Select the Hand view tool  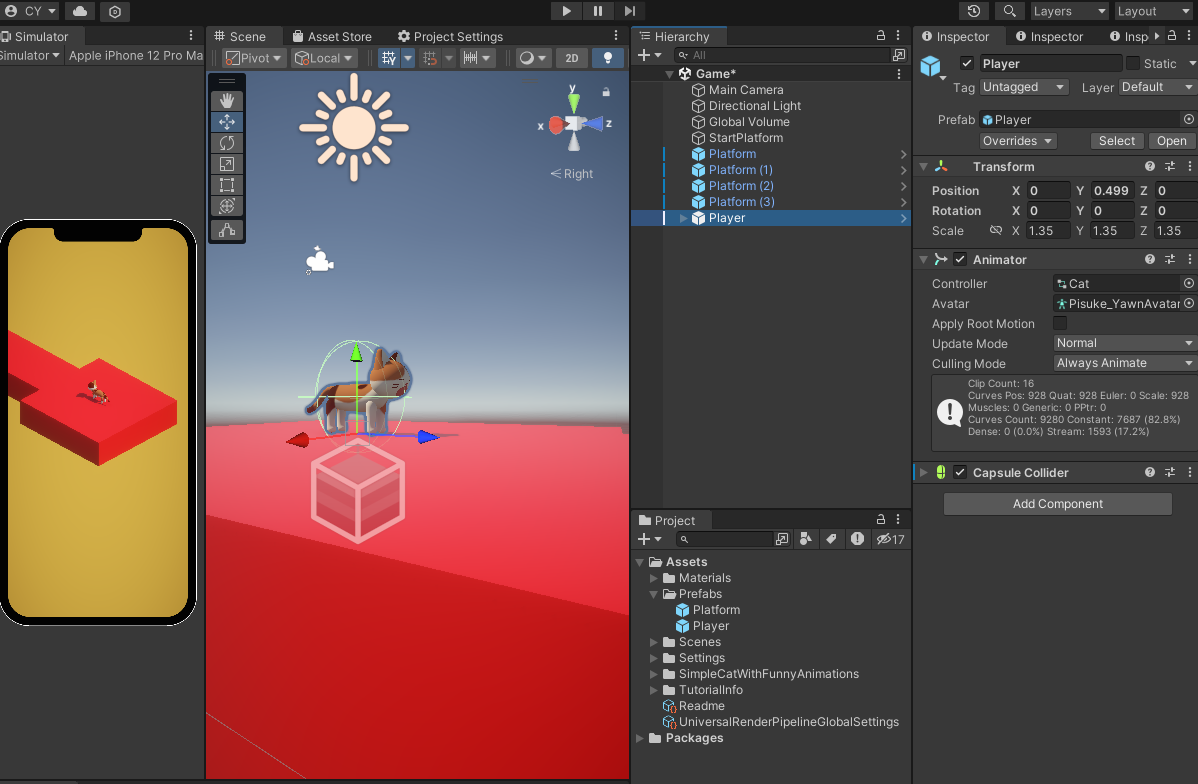pyautogui.click(x=227, y=101)
